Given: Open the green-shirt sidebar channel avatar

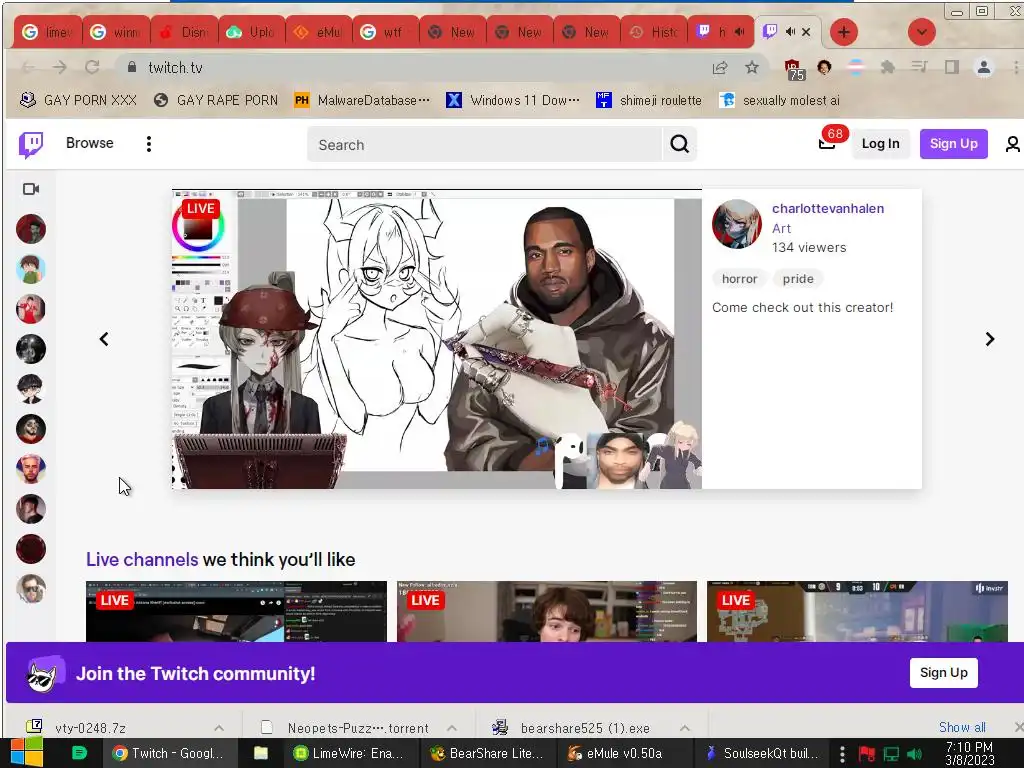Looking at the screenshot, I should click(x=31, y=269).
